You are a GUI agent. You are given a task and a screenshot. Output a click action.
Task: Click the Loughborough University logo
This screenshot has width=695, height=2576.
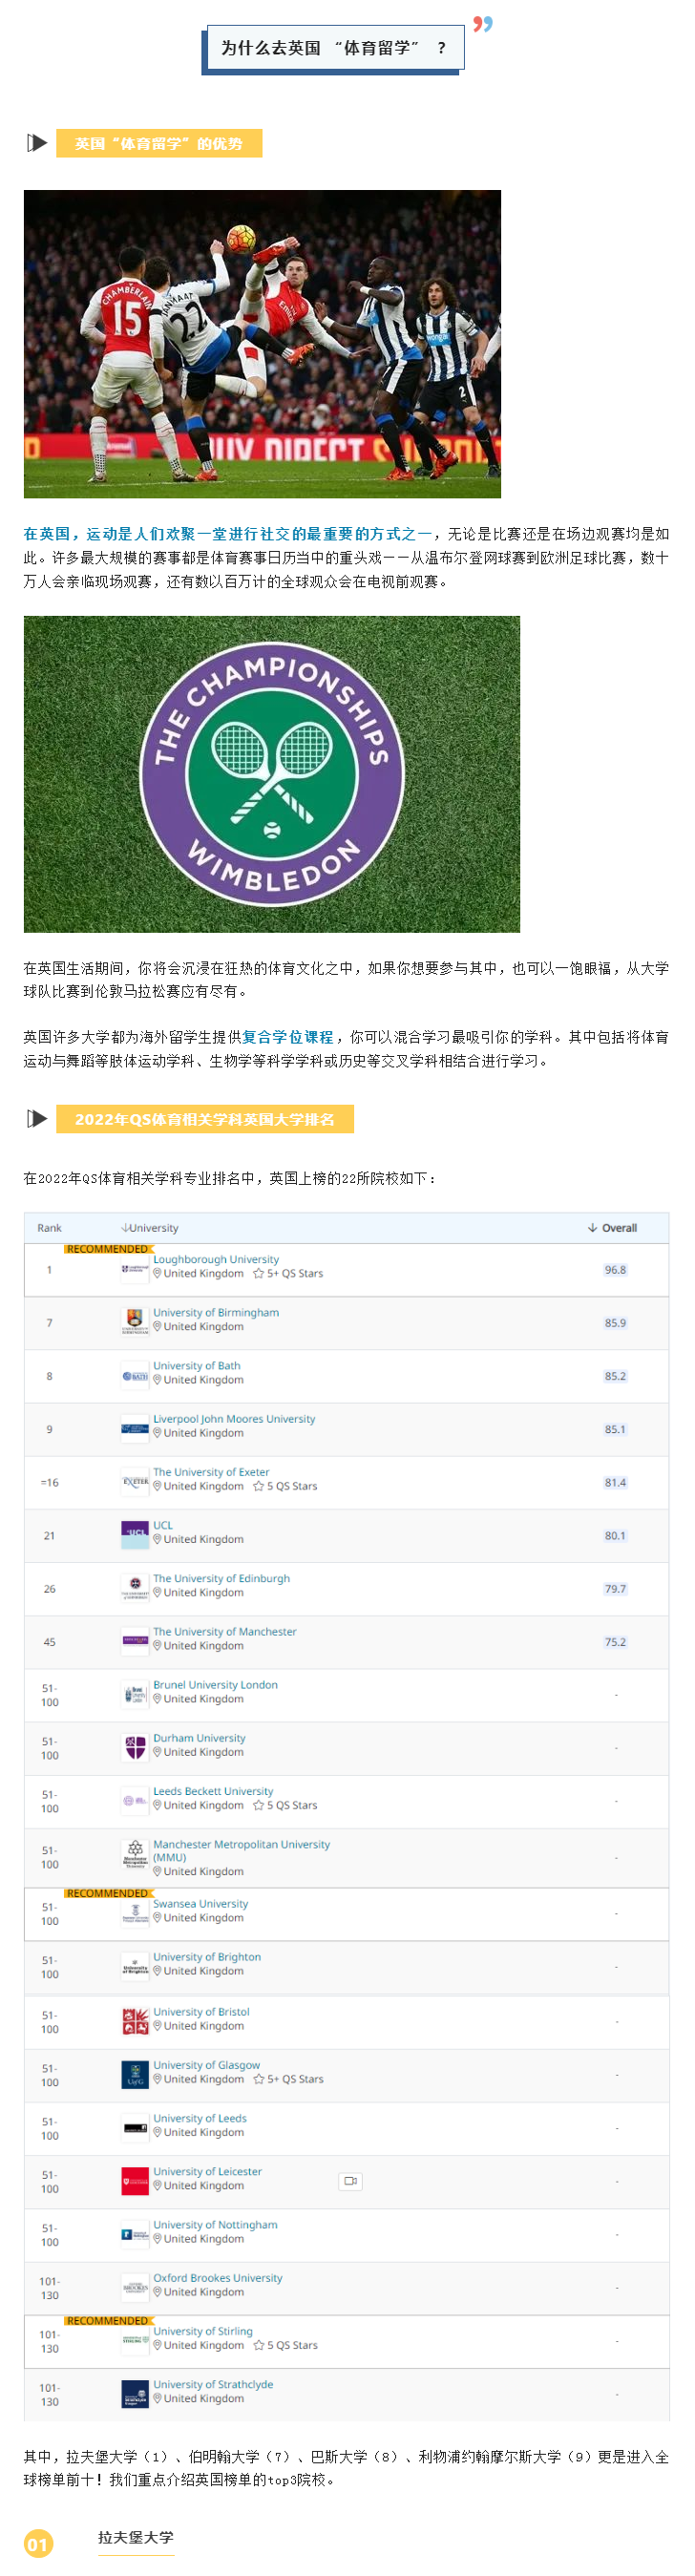click(135, 1269)
